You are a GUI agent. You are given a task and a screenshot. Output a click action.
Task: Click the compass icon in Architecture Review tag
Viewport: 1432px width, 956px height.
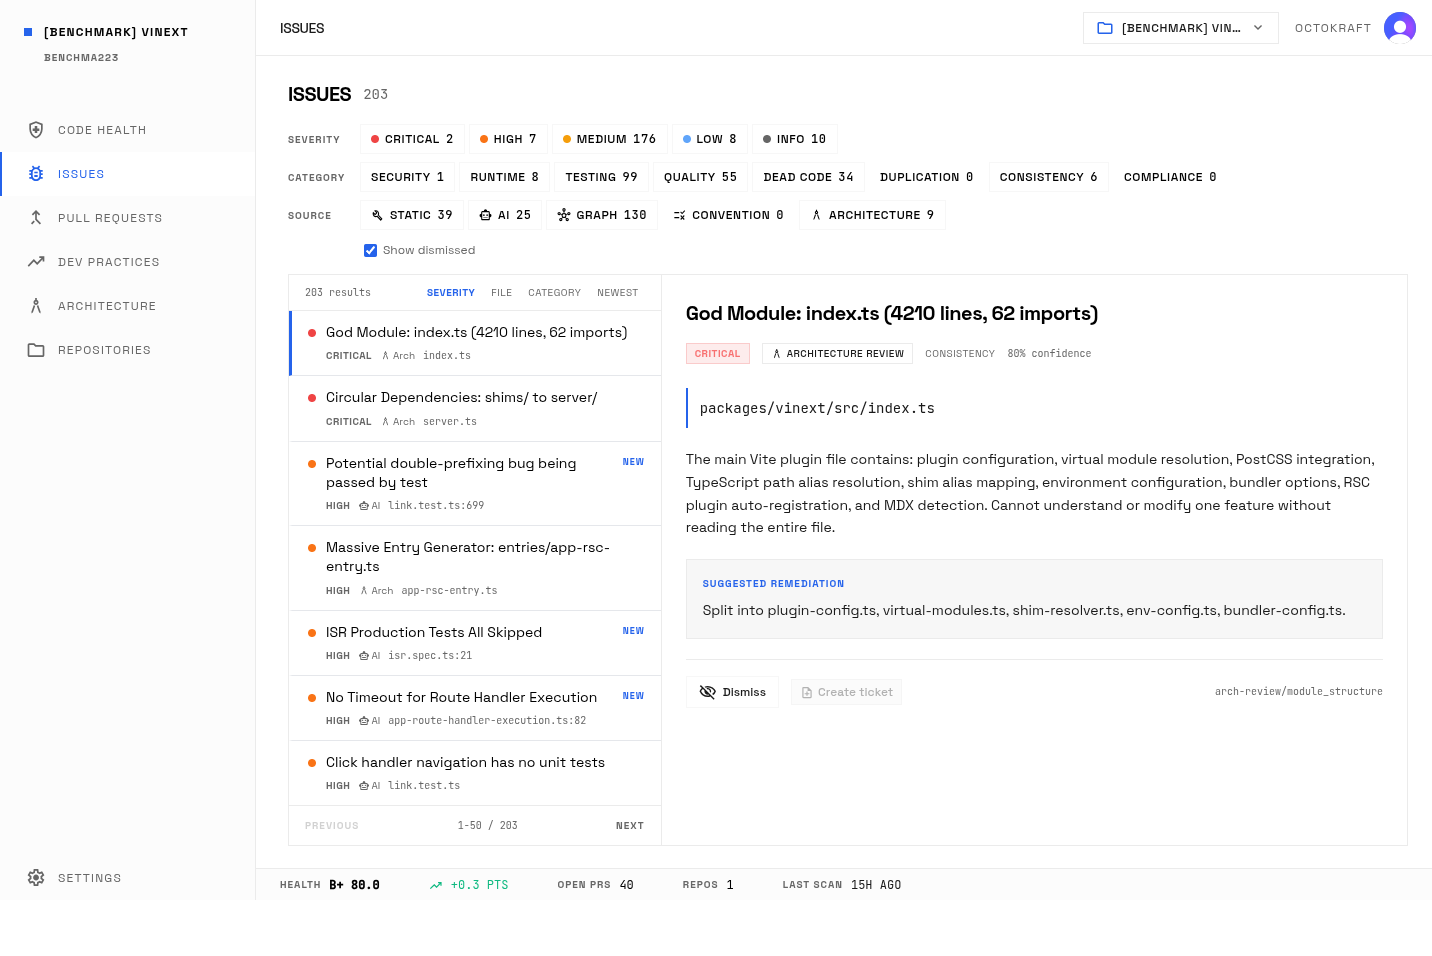[777, 354]
